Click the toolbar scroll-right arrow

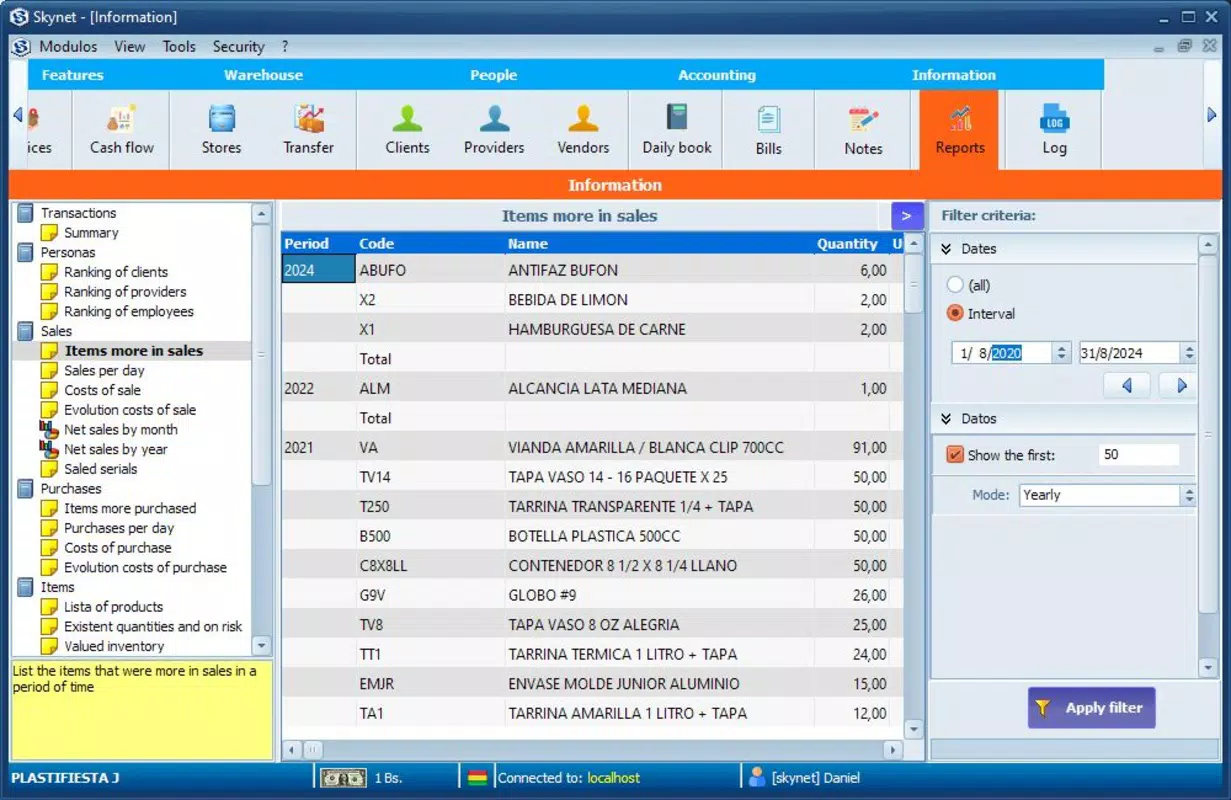pos(1212,115)
